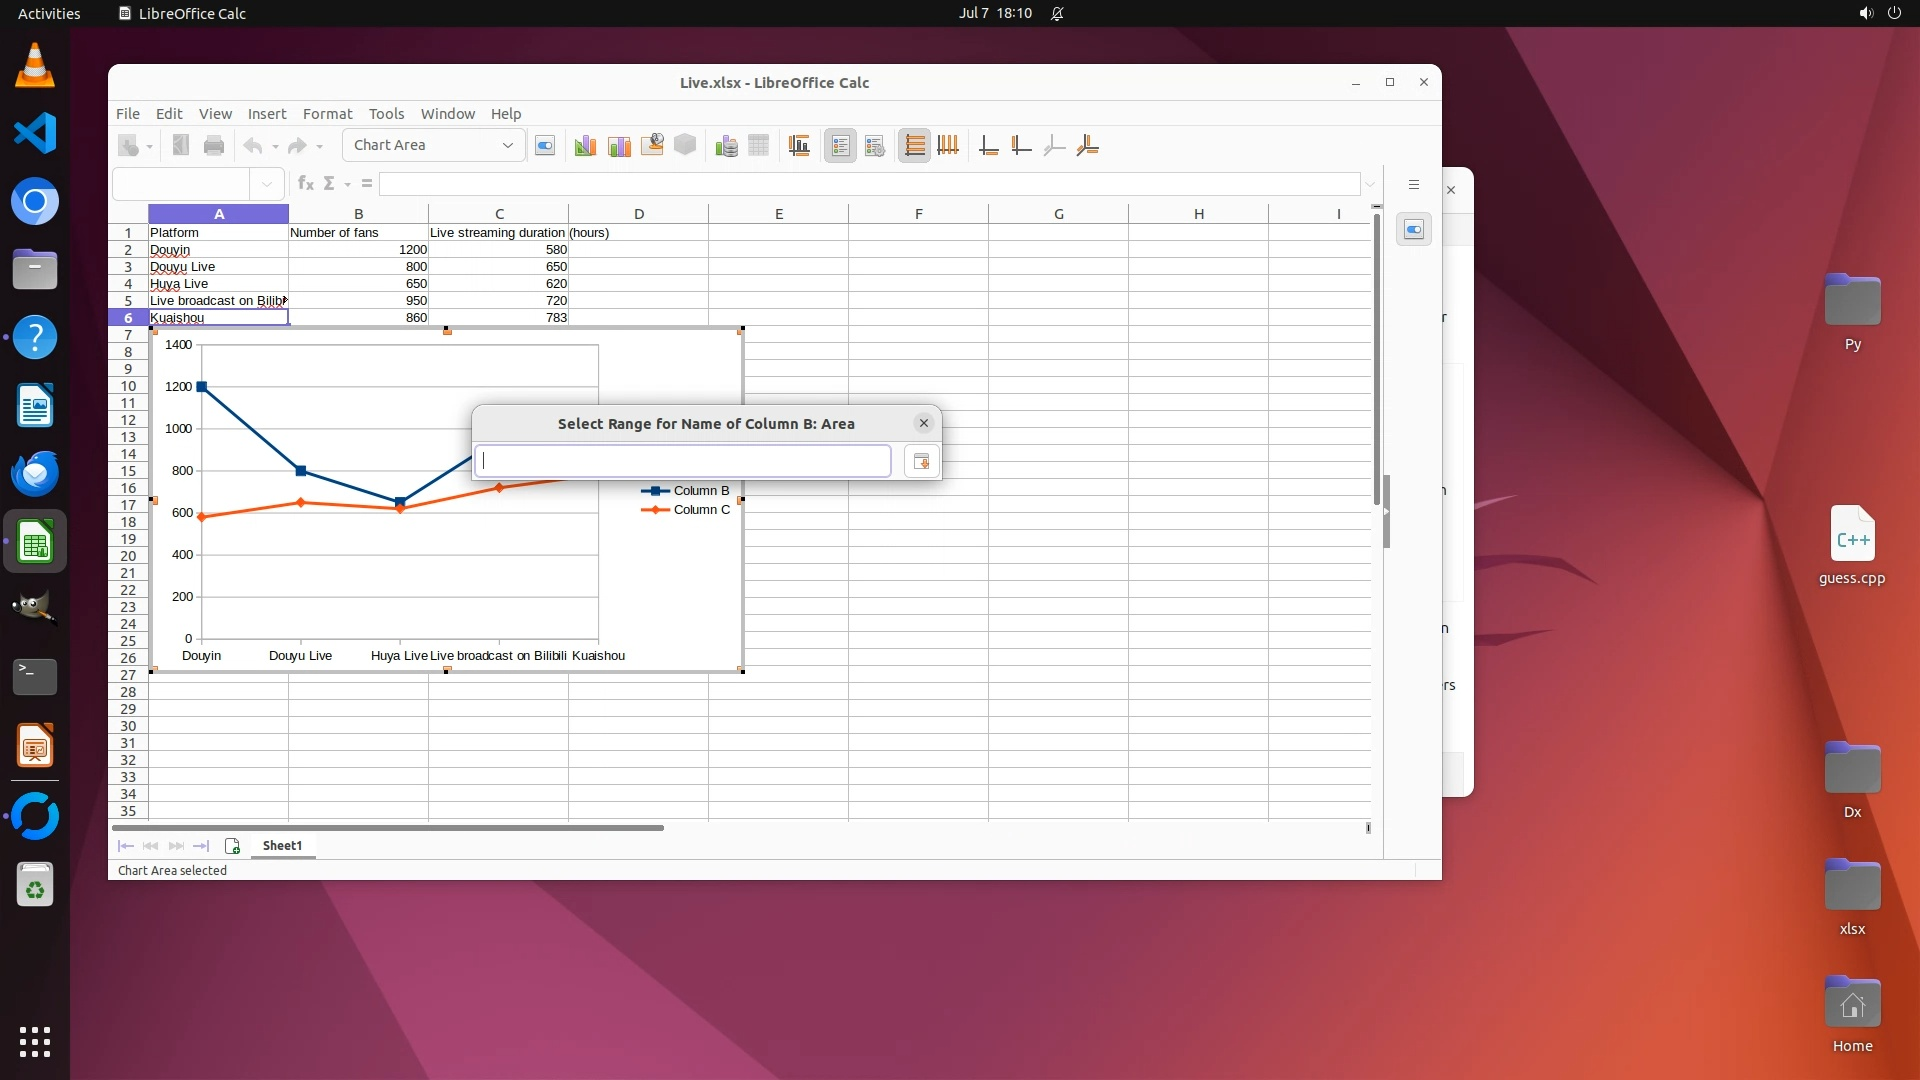The height and width of the screenshot is (1080, 1920).
Task: Open the Format Legend icon
Action: (x=875, y=146)
